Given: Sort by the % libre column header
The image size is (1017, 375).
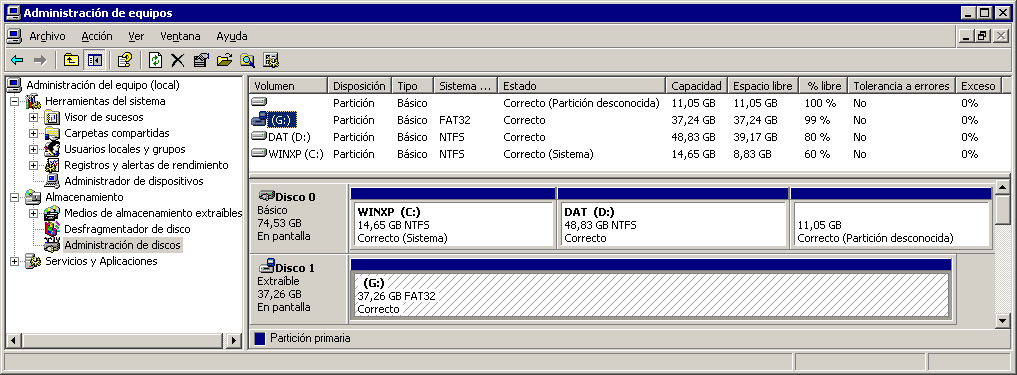Looking at the screenshot, I should 823,86.
